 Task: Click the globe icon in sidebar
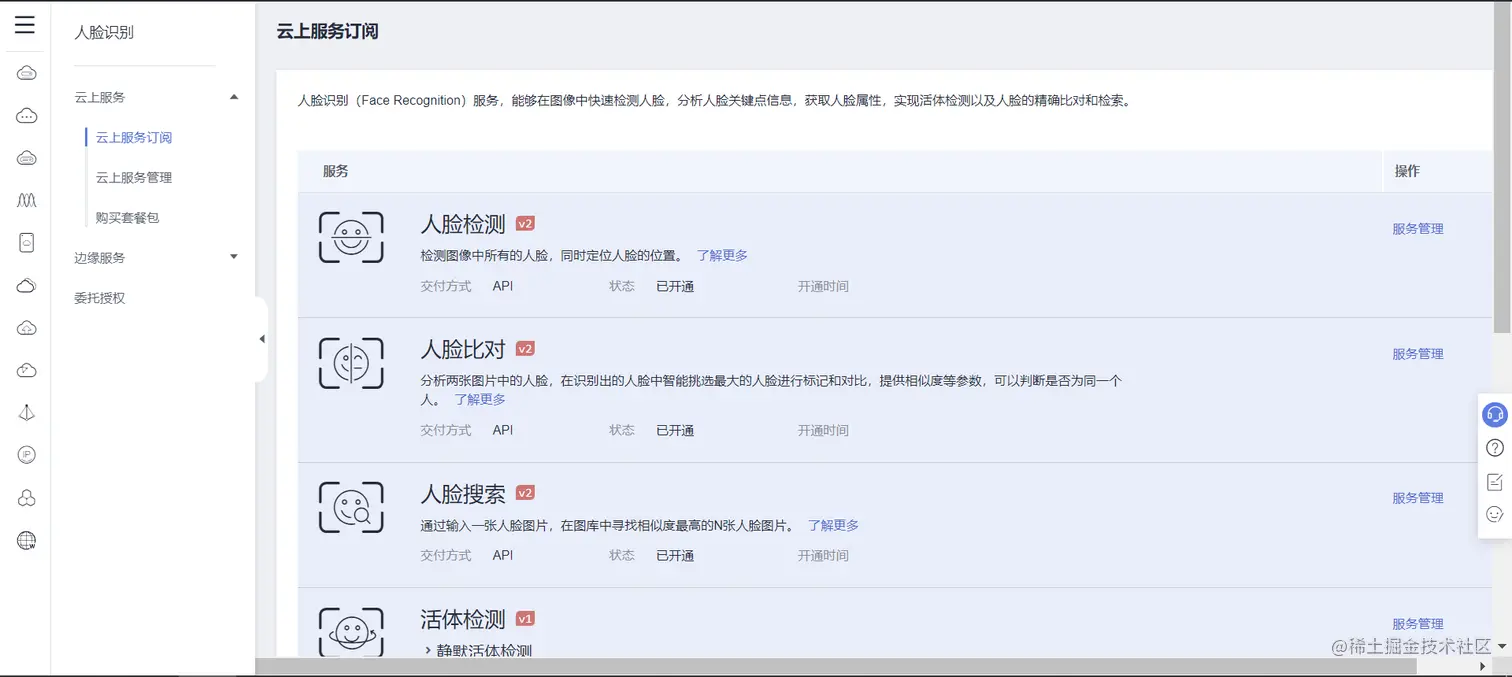click(27, 541)
